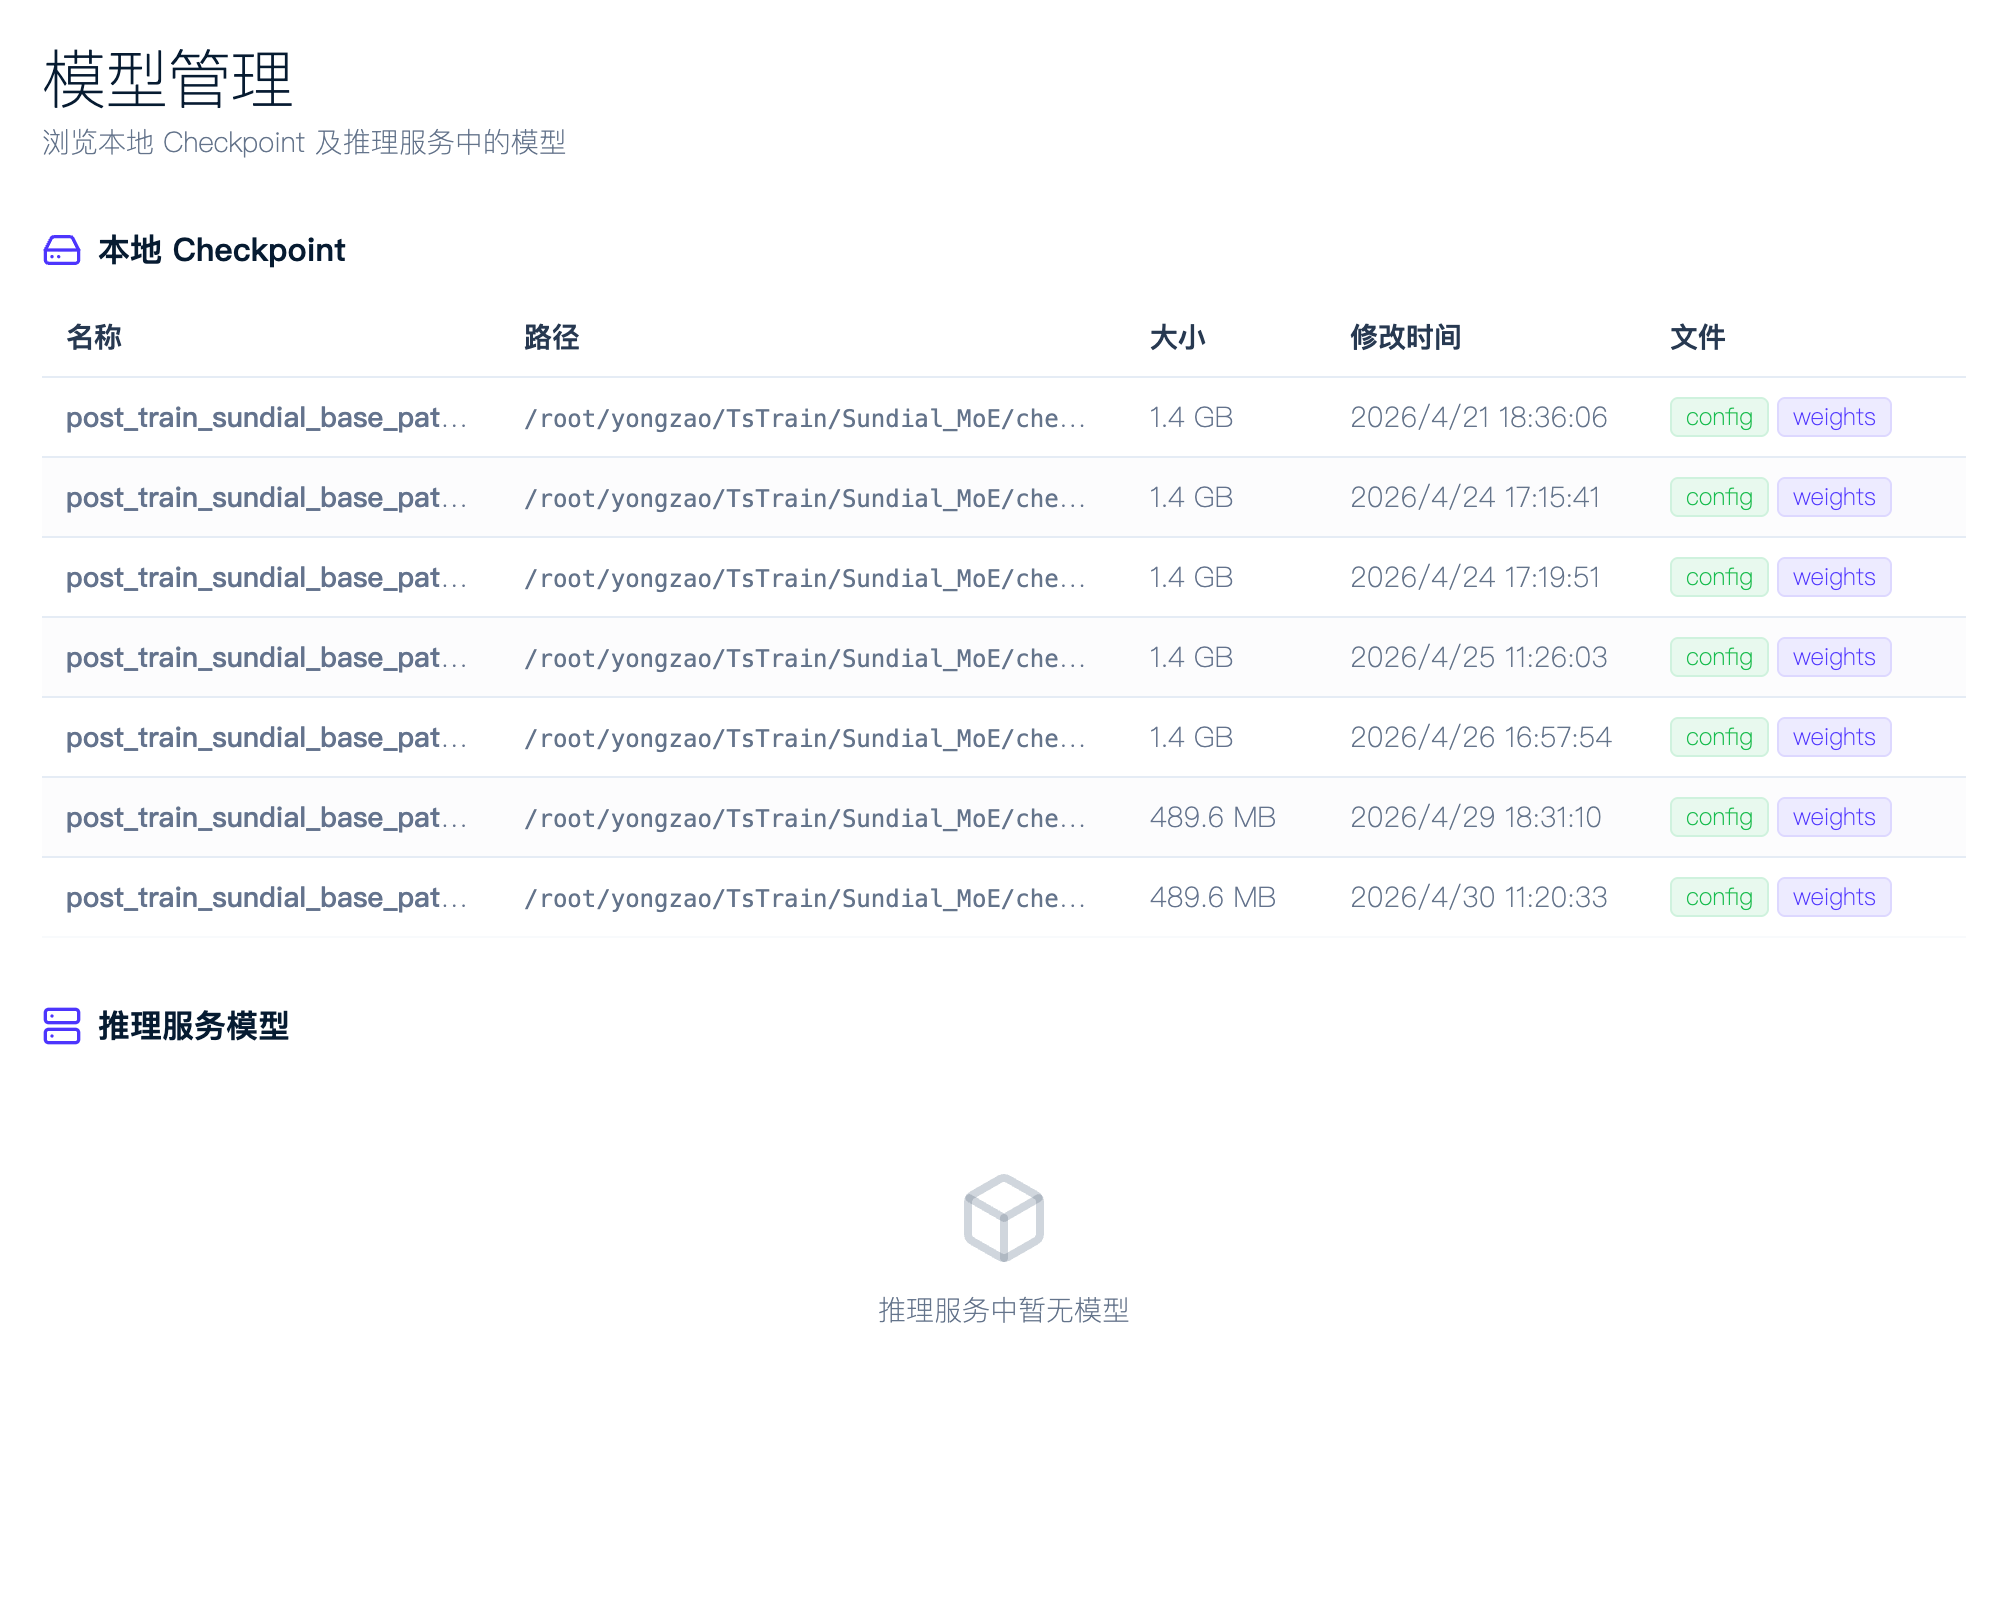Viewport: 2000px width, 1600px height.
Task: Click weights tag in 18:36:06 row
Action: pyautogui.click(x=1834, y=417)
